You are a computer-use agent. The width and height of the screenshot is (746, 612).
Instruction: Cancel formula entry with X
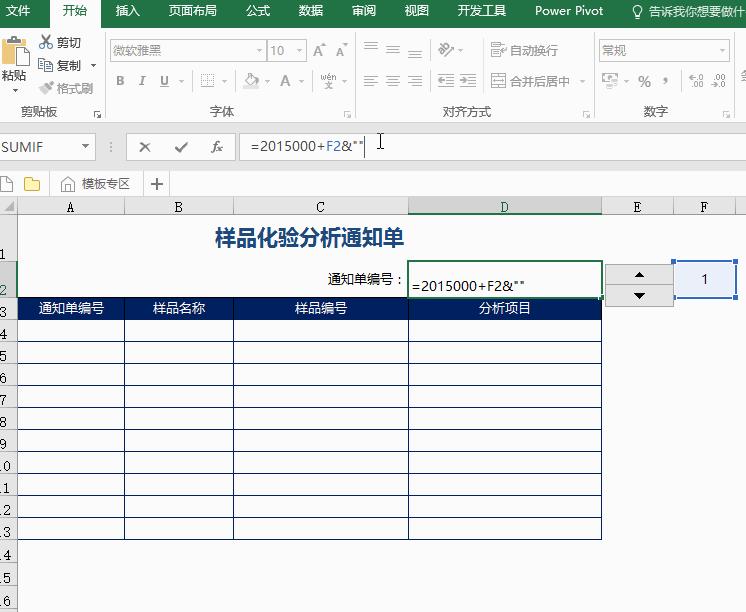[x=145, y=147]
